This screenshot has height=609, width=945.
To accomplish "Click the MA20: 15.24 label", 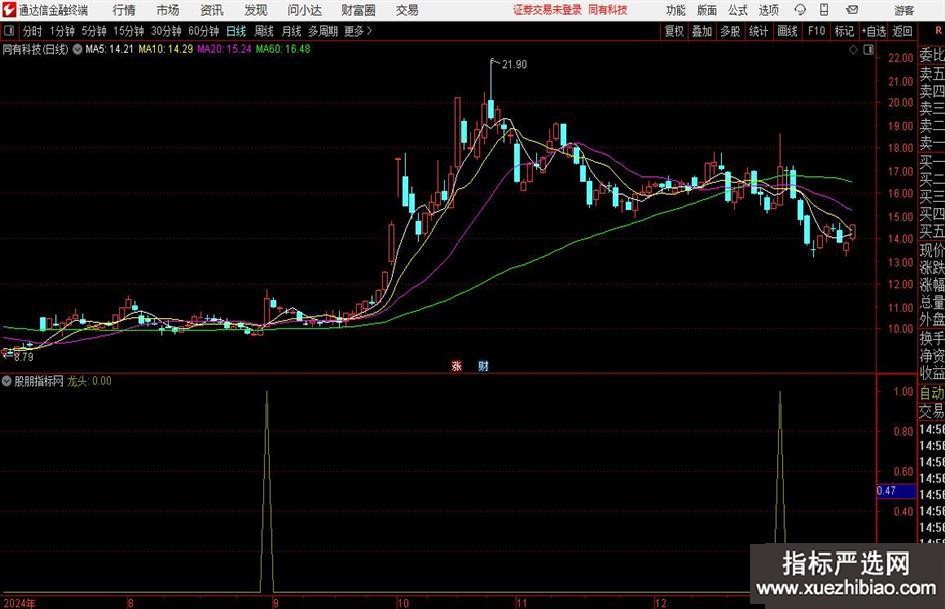I will point(224,49).
